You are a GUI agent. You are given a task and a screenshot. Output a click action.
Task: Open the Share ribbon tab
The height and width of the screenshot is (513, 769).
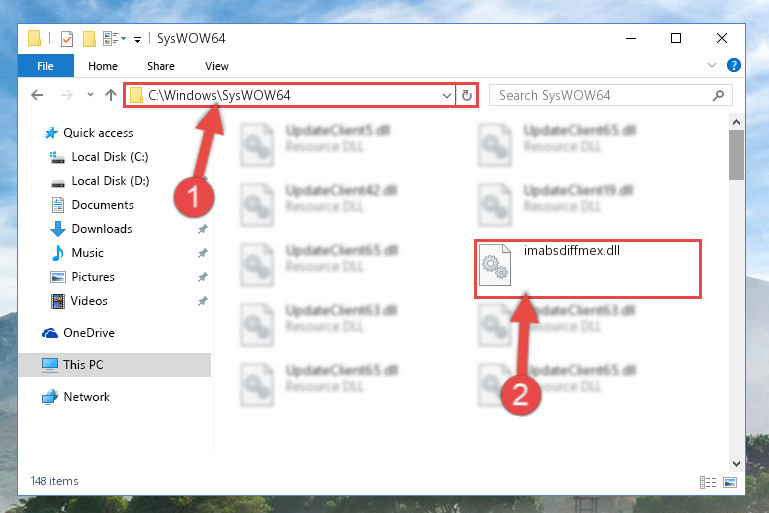(161, 66)
